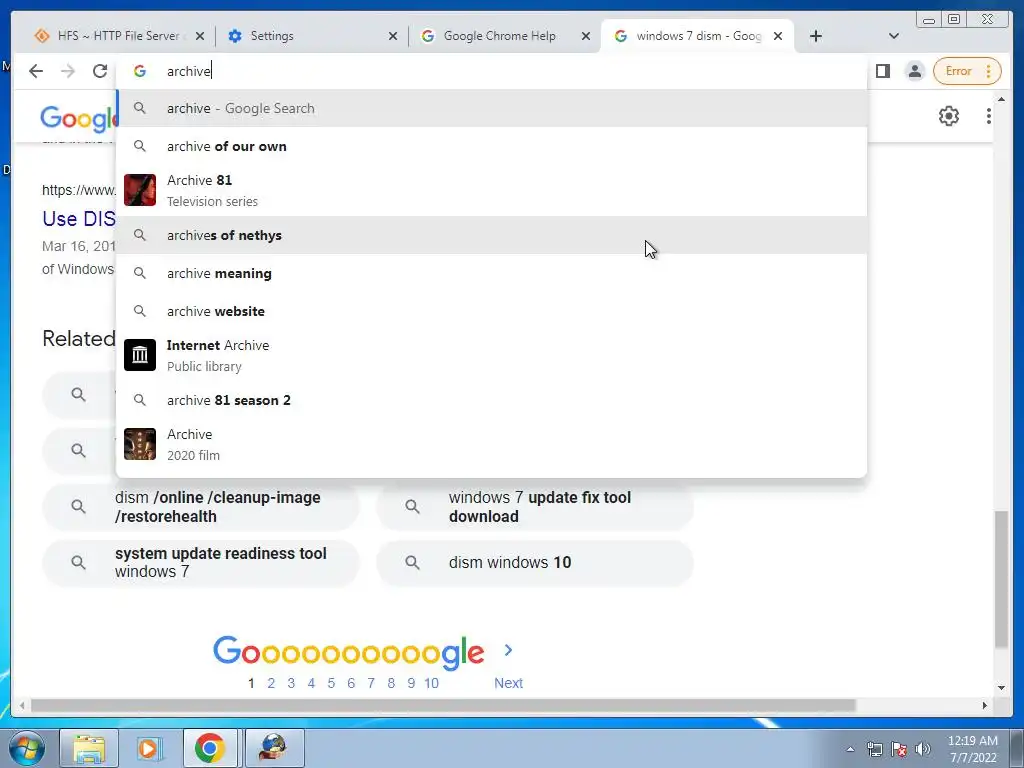Close the Google Chrome Help tab
This screenshot has height=768, width=1024.
click(x=586, y=36)
